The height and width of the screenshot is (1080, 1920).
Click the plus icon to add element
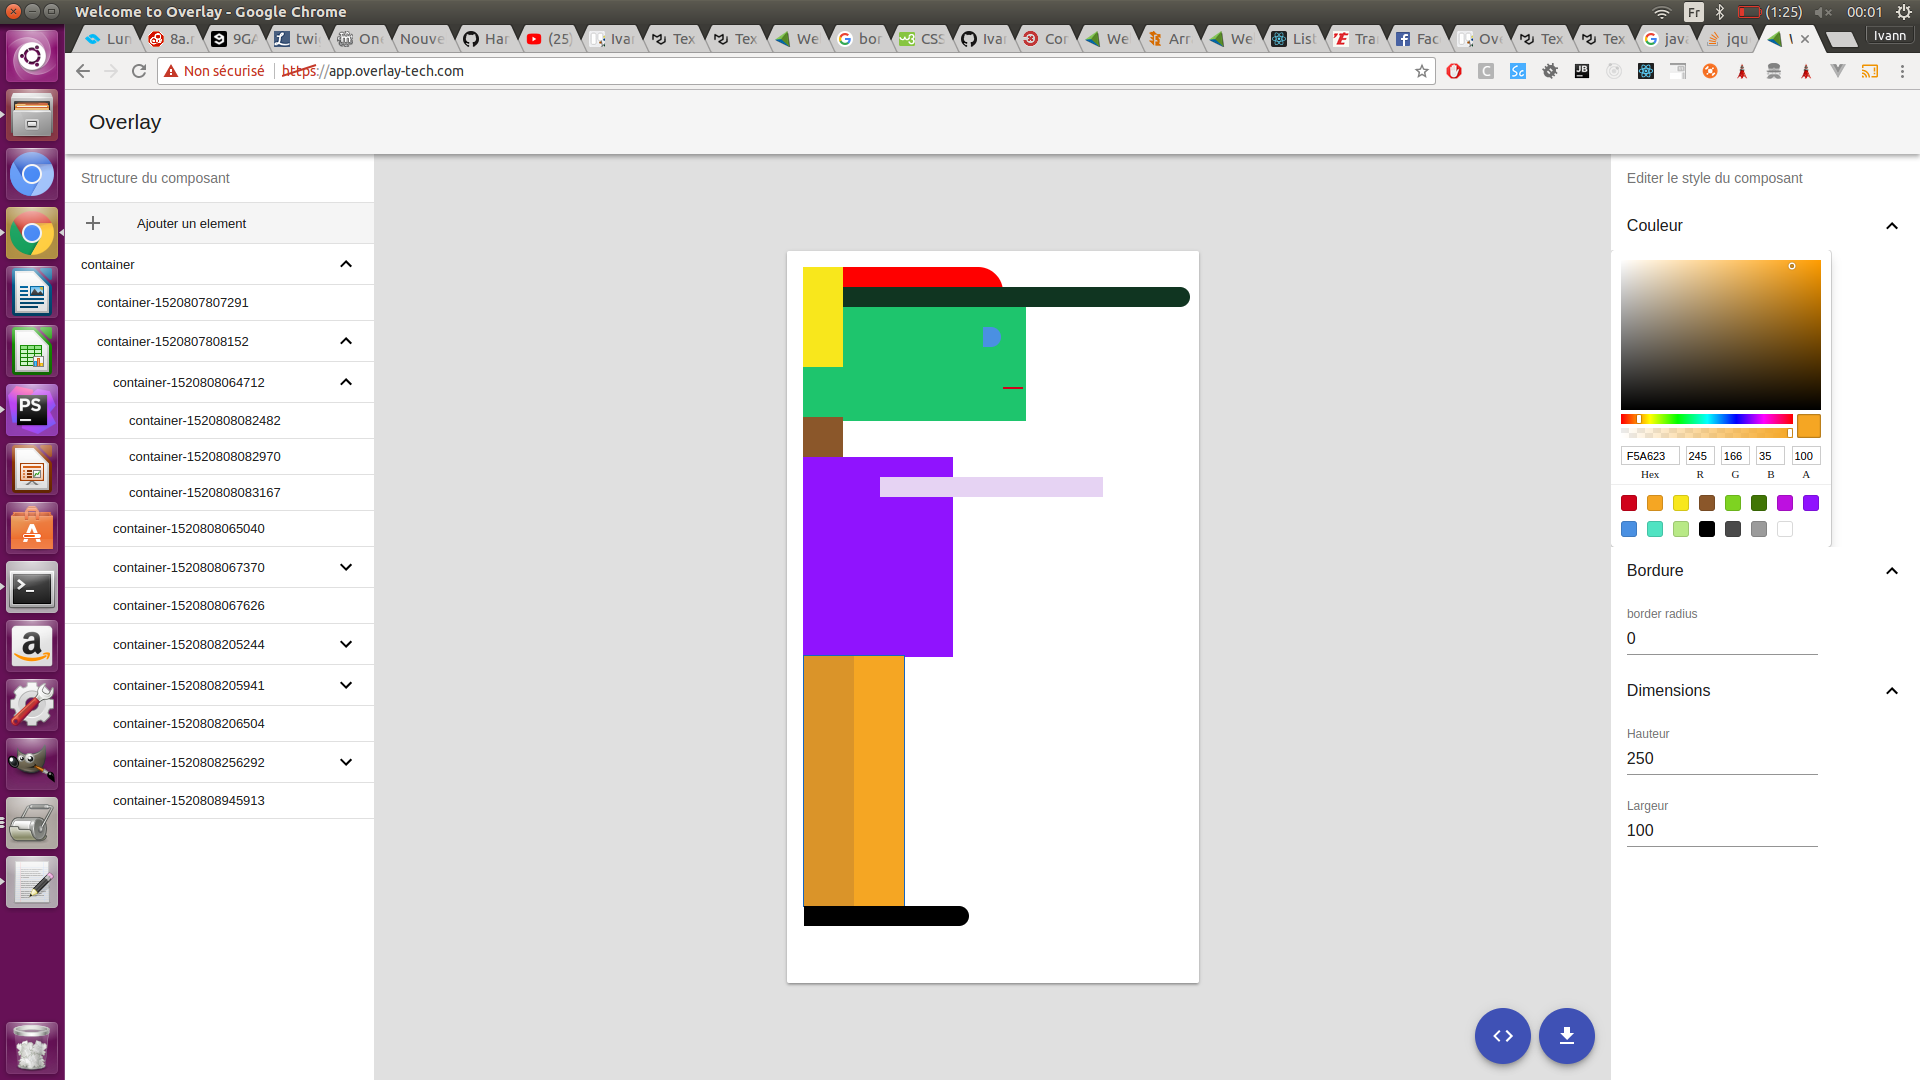coord(93,223)
